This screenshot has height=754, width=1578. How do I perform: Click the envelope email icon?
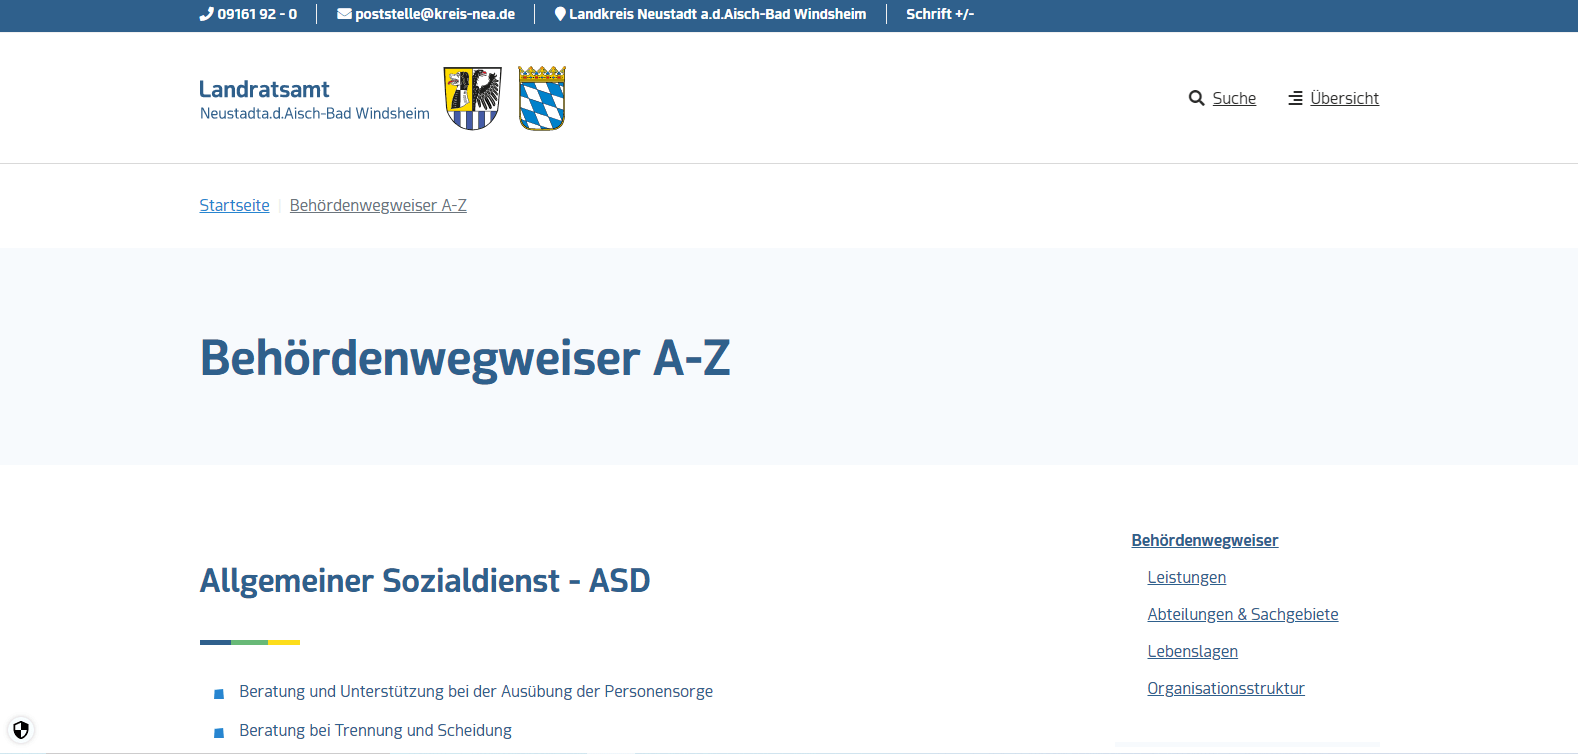pyautogui.click(x=344, y=14)
